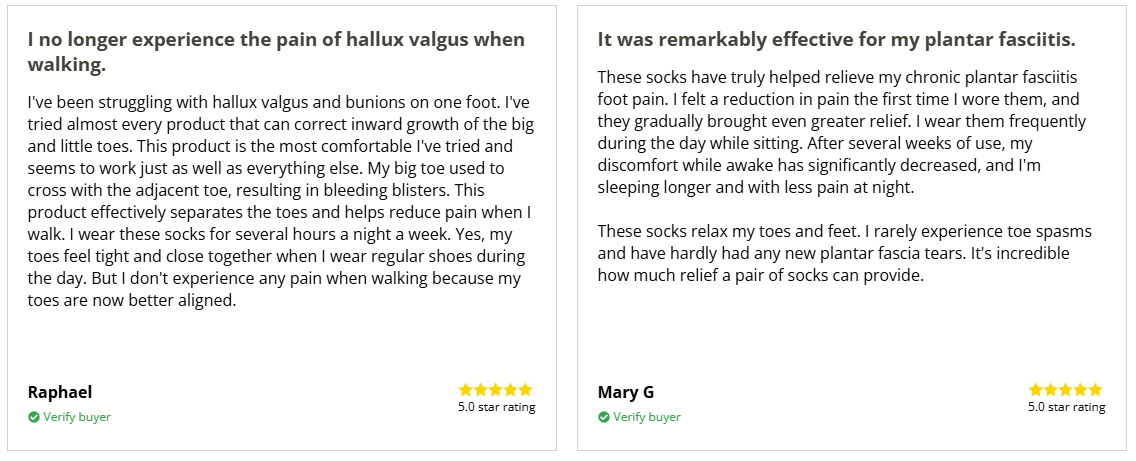
Task: Click the green verified checkmark under Mary G
Action: tap(604, 417)
